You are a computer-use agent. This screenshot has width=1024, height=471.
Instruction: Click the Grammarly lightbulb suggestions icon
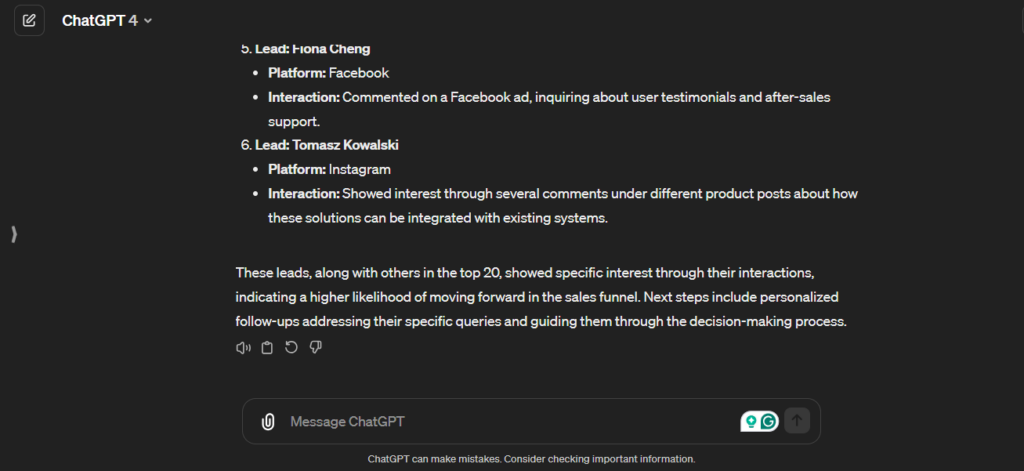tap(749, 422)
